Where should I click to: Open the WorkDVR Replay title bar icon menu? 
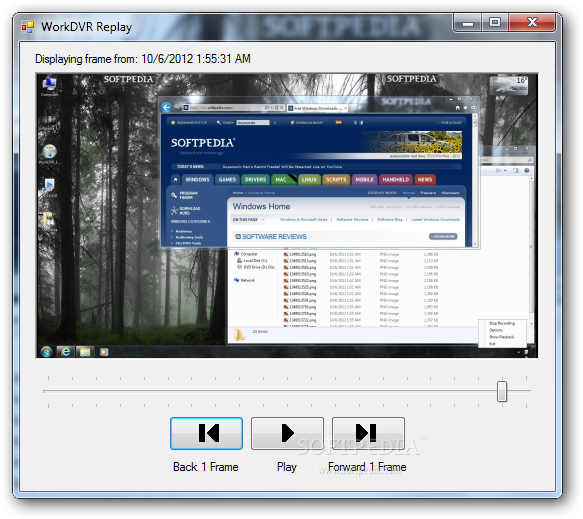pyautogui.click(x=28, y=27)
